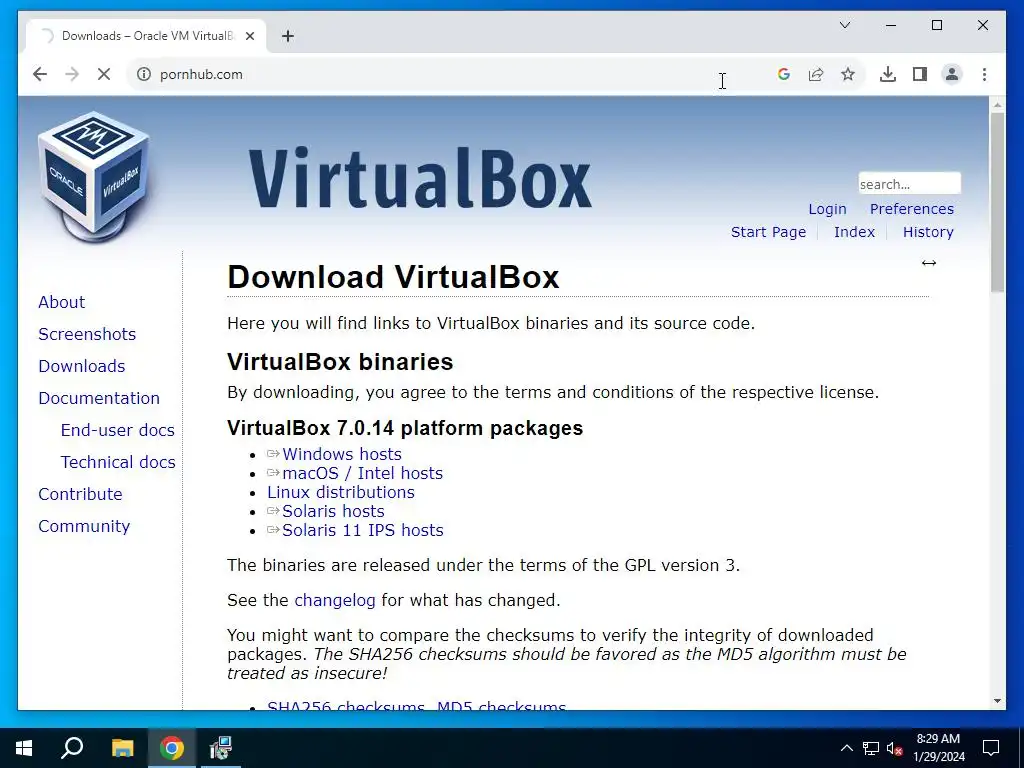Open Chrome three-dot menu
The width and height of the screenshot is (1024, 768).
pyautogui.click(x=984, y=74)
